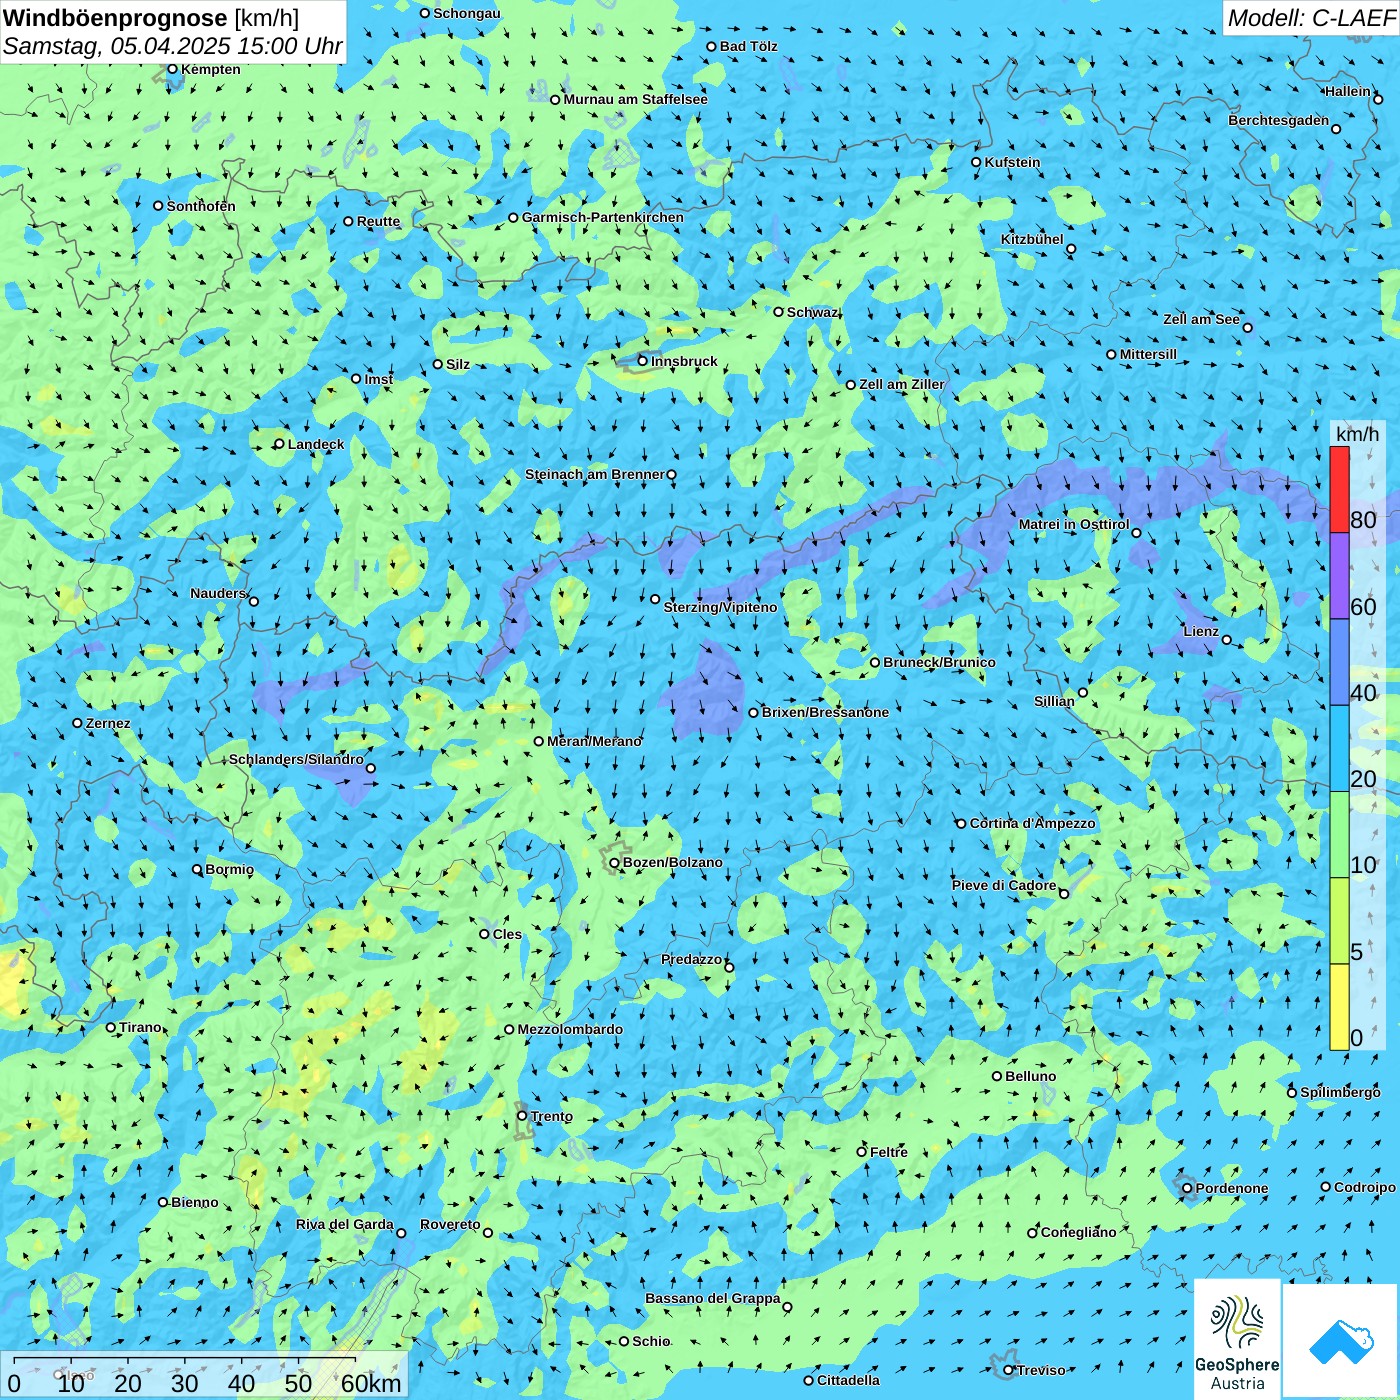Click the Landeck city label
This screenshot has height=1400, width=1400.
coord(316,444)
